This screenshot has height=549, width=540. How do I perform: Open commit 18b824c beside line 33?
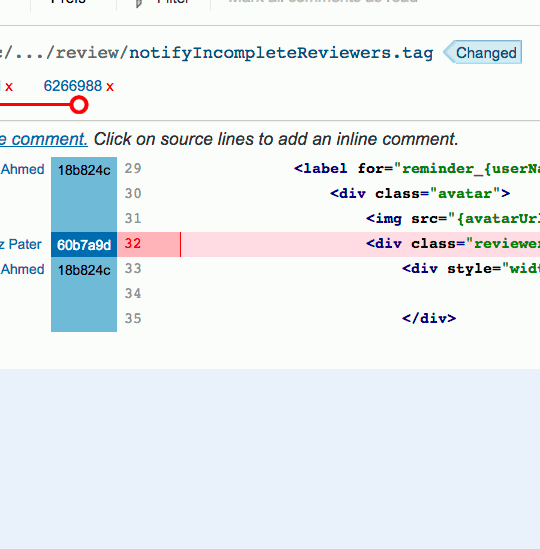click(x=84, y=270)
